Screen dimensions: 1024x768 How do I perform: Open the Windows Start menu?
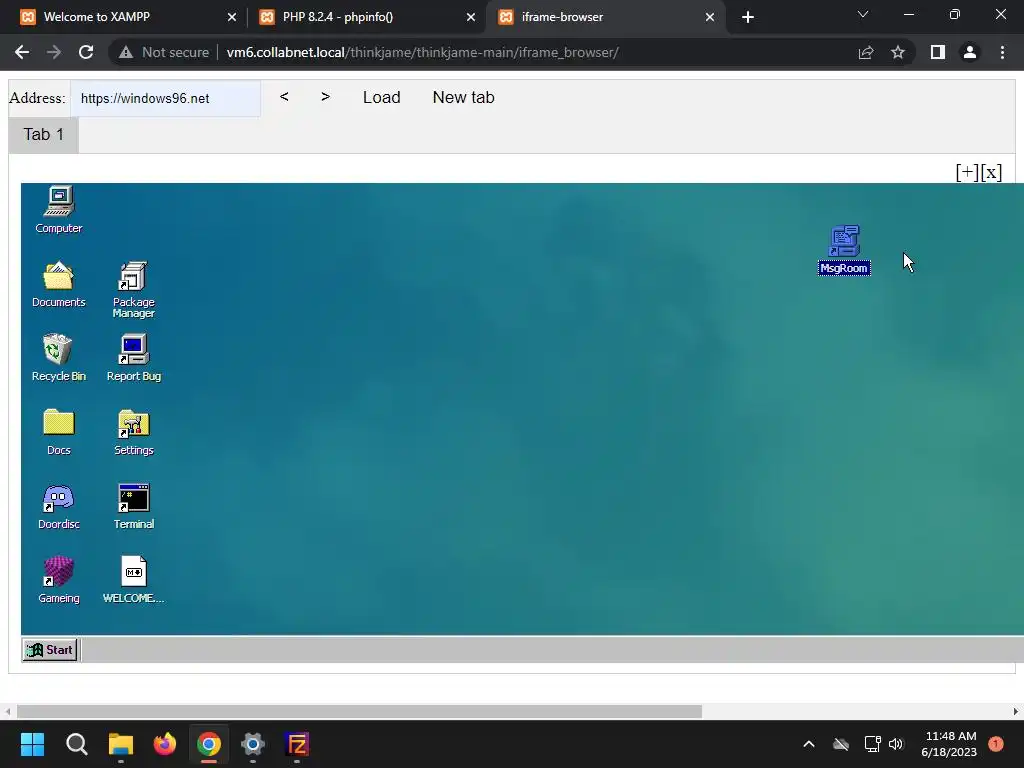(32, 744)
